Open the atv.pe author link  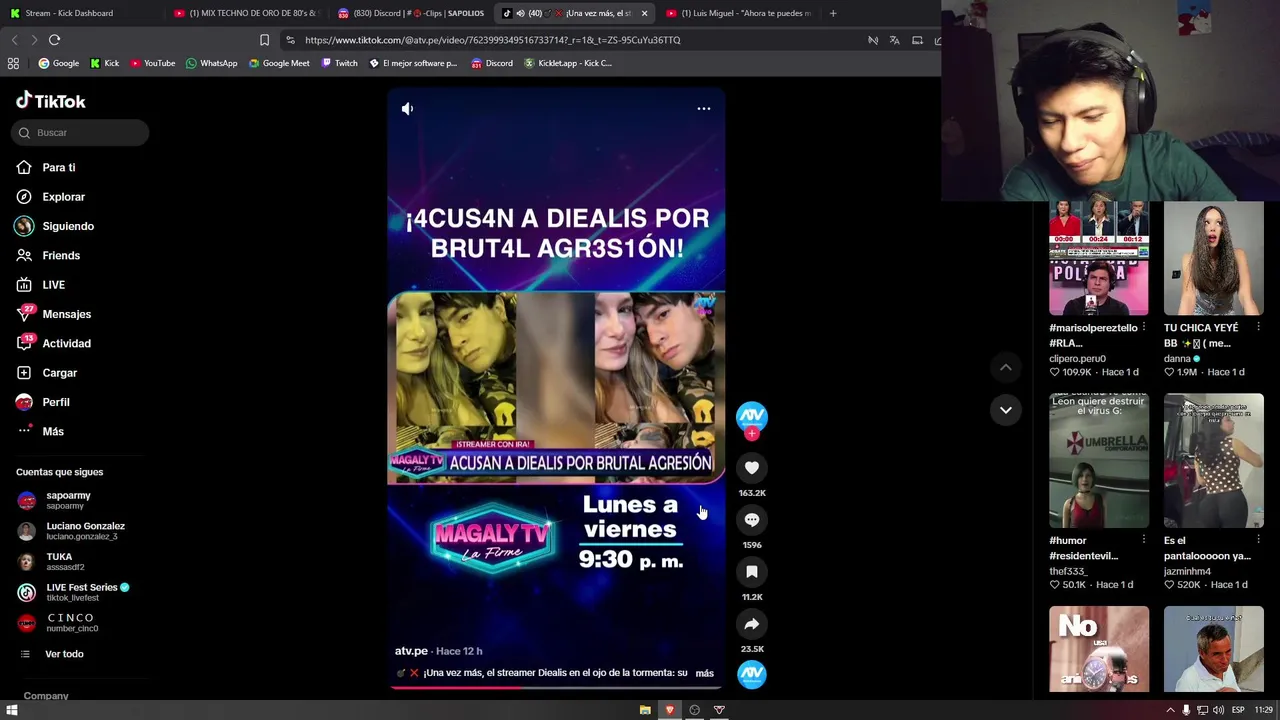coord(411,651)
